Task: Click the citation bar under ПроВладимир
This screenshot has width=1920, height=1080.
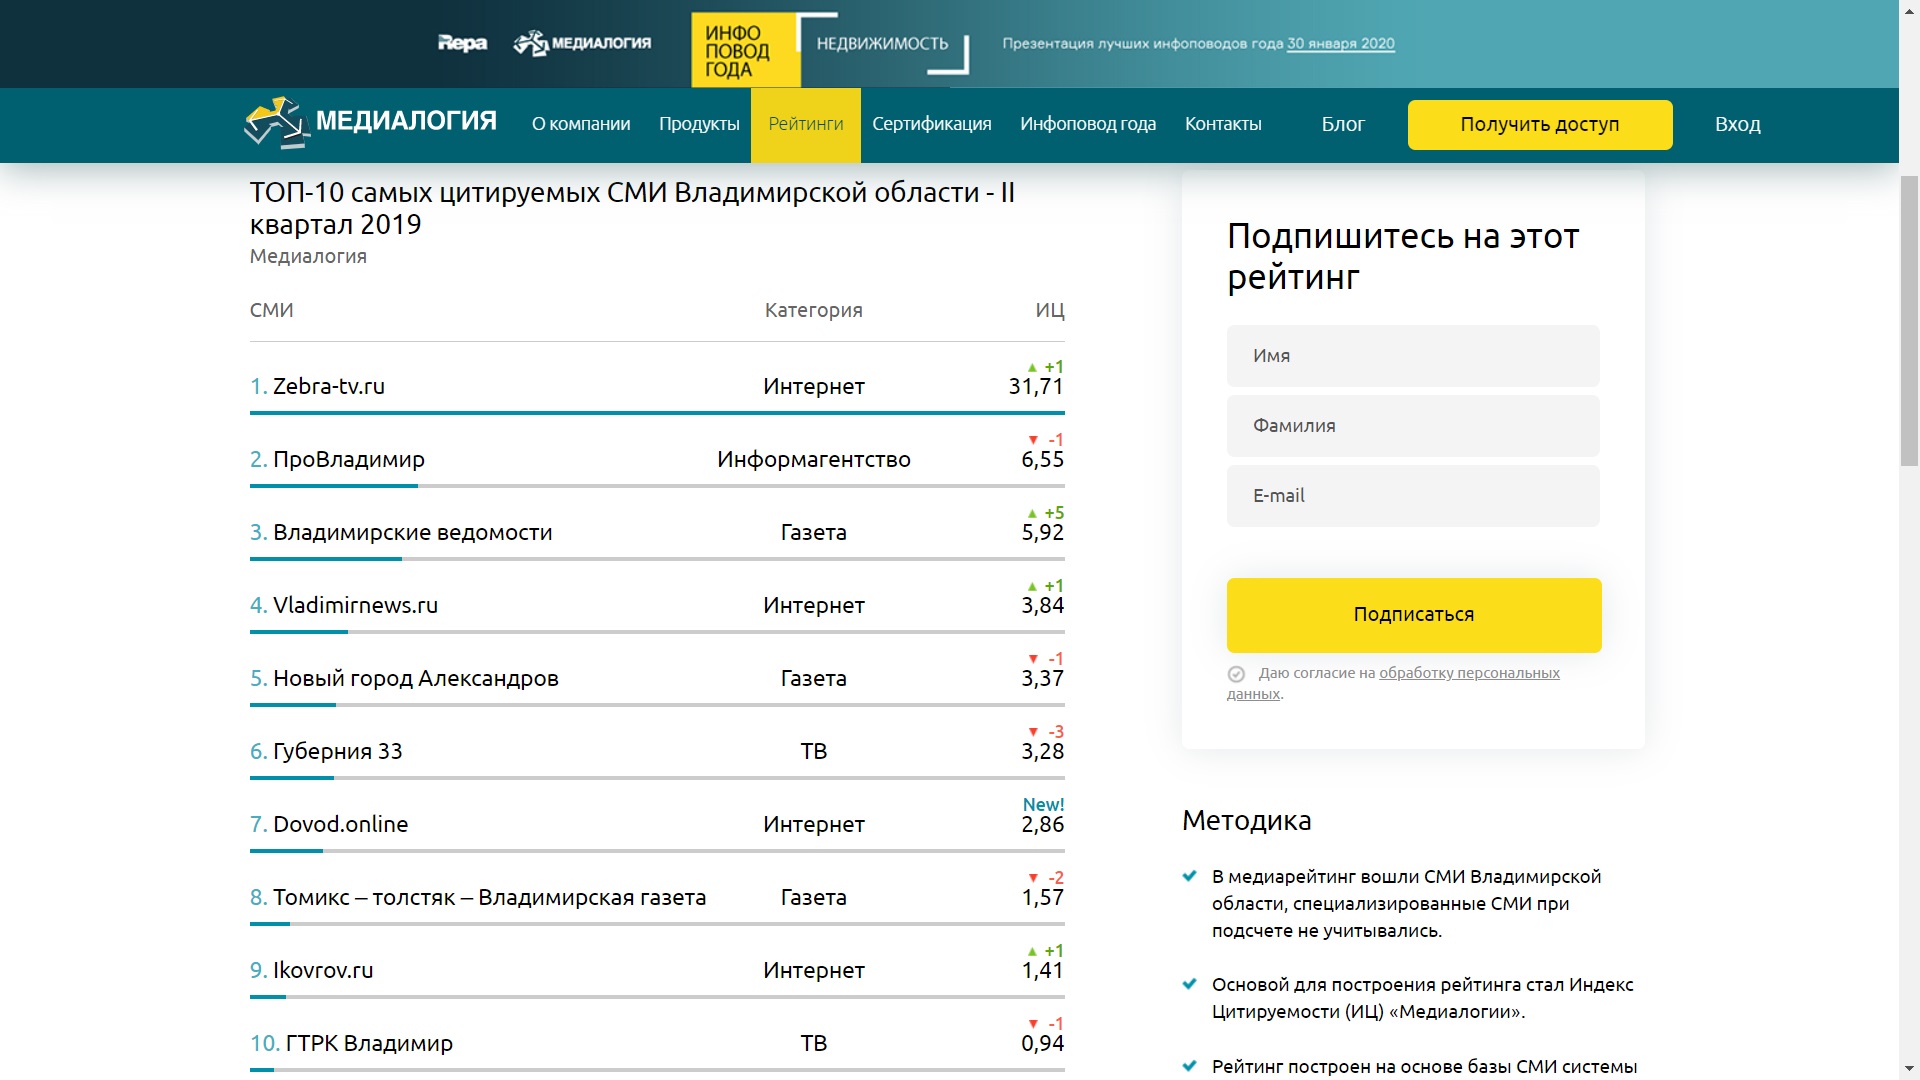Action: (x=657, y=486)
